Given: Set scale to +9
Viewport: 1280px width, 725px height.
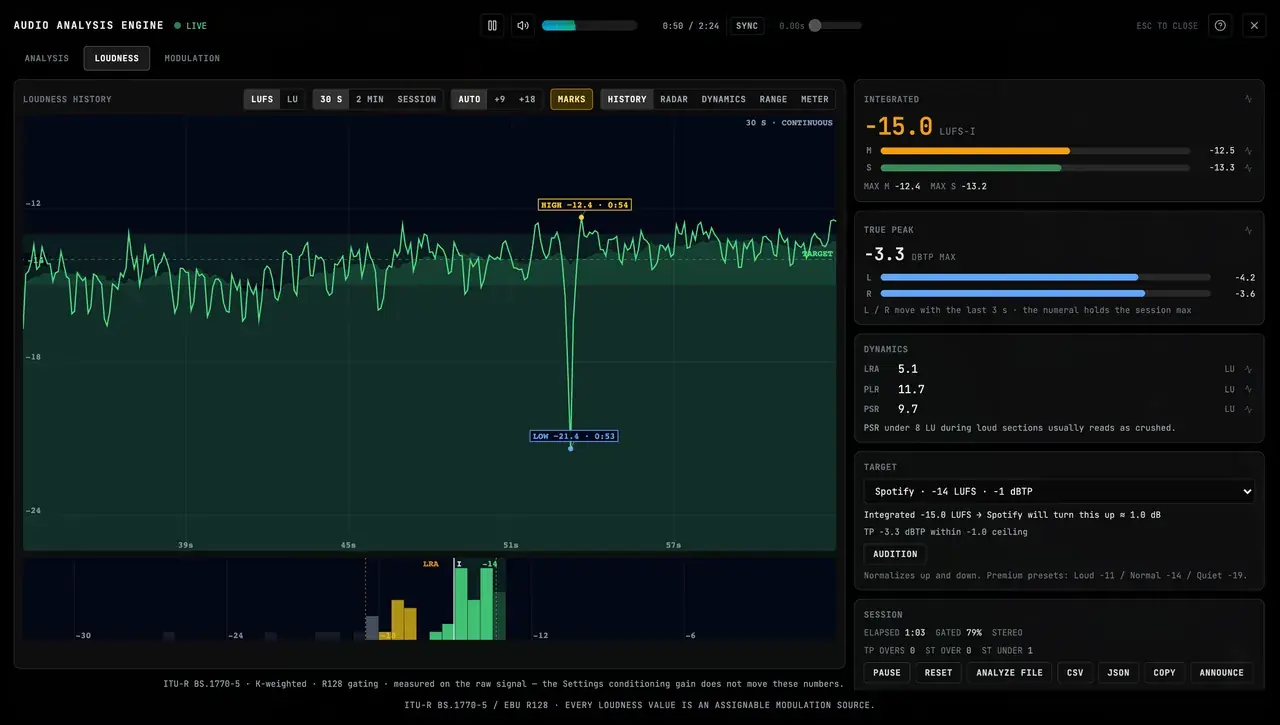Looking at the screenshot, I should pyautogui.click(x=500, y=99).
